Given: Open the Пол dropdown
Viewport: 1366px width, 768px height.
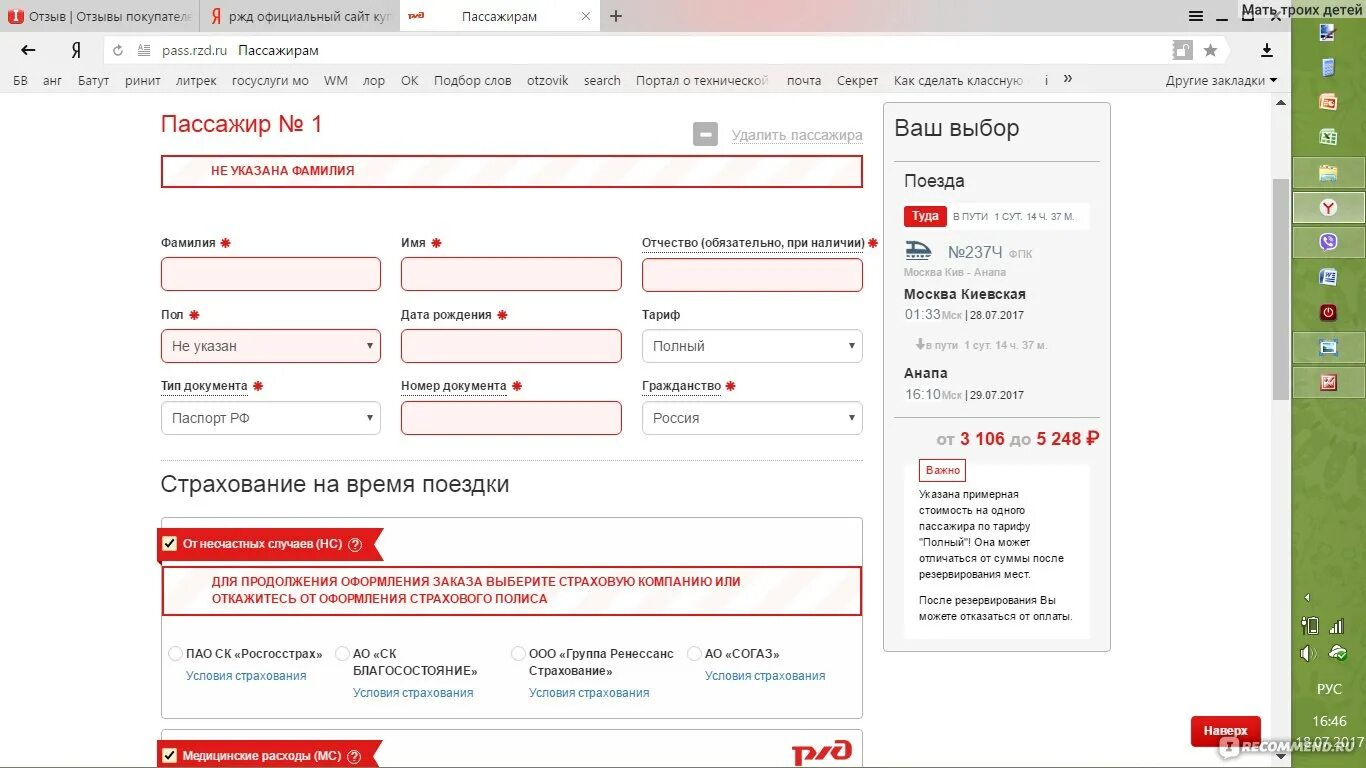Looking at the screenshot, I should (271, 346).
